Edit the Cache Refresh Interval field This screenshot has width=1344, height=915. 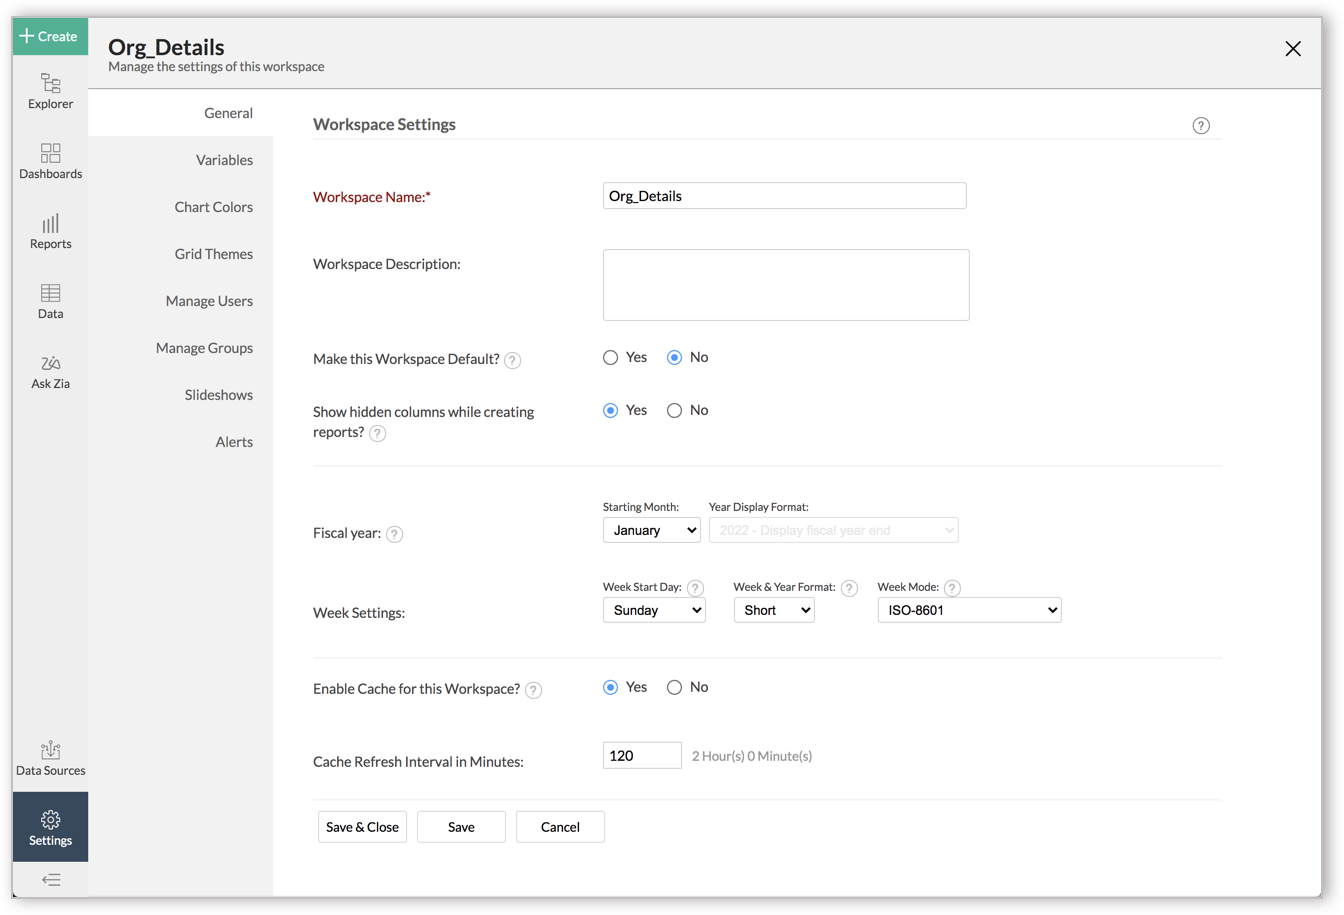click(641, 755)
